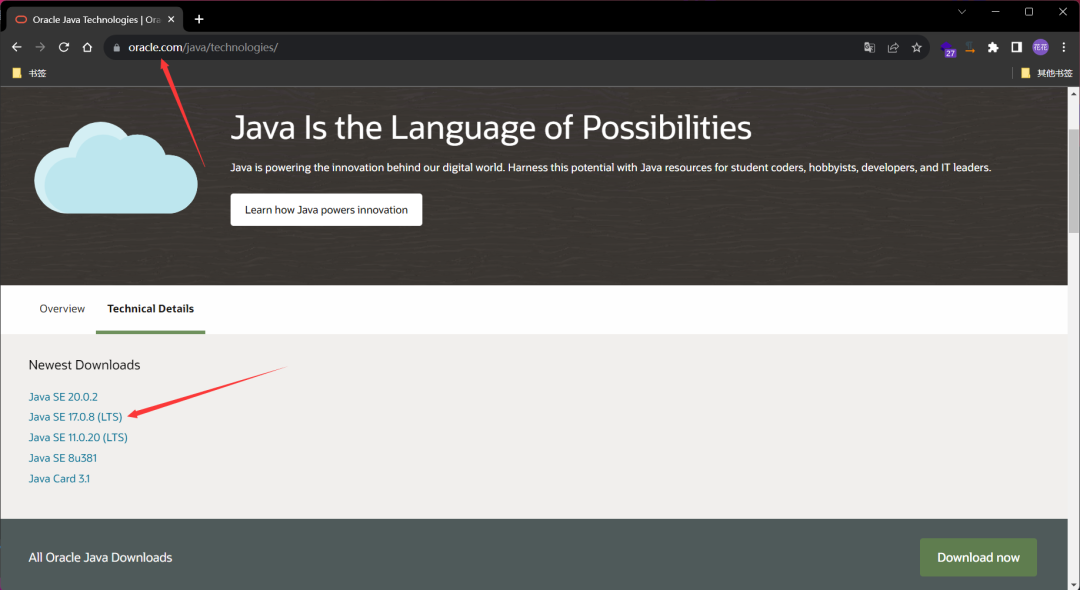Go back using the browser back arrow
The width and height of the screenshot is (1080, 590).
(x=17, y=47)
